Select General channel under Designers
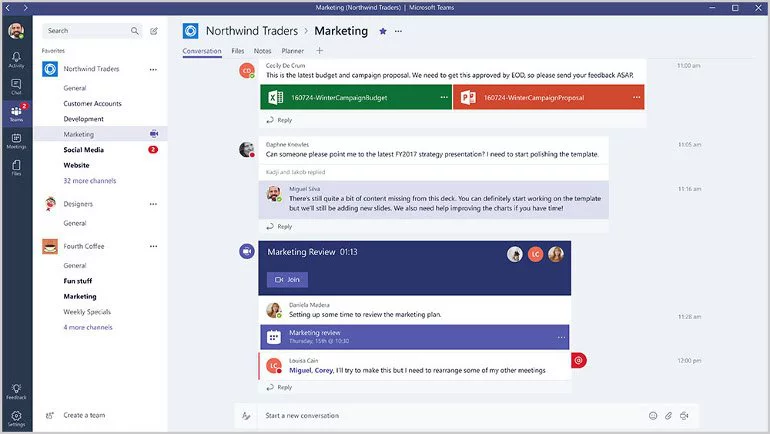Screen dimensions: 770x434 (75, 223)
